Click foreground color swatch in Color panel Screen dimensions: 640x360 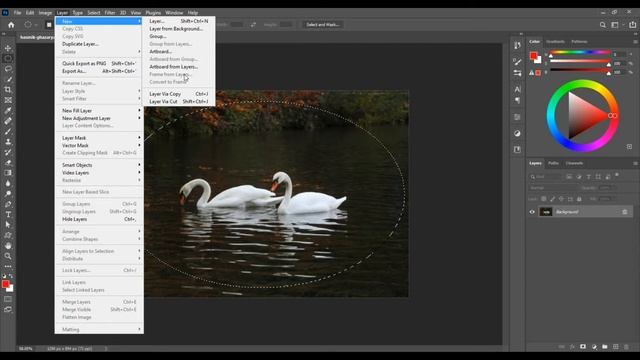point(533,56)
